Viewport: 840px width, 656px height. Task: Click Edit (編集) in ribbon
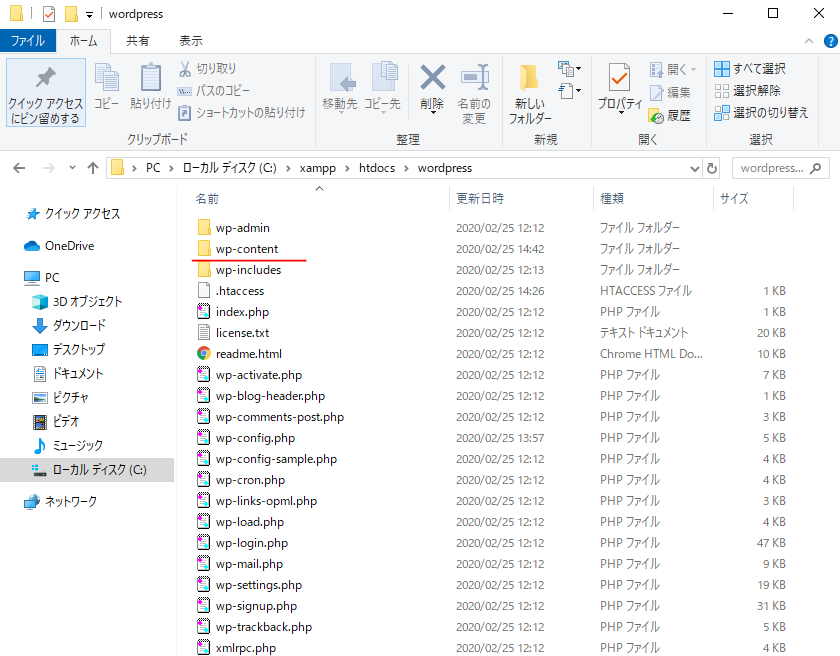pyautogui.click(x=670, y=92)
